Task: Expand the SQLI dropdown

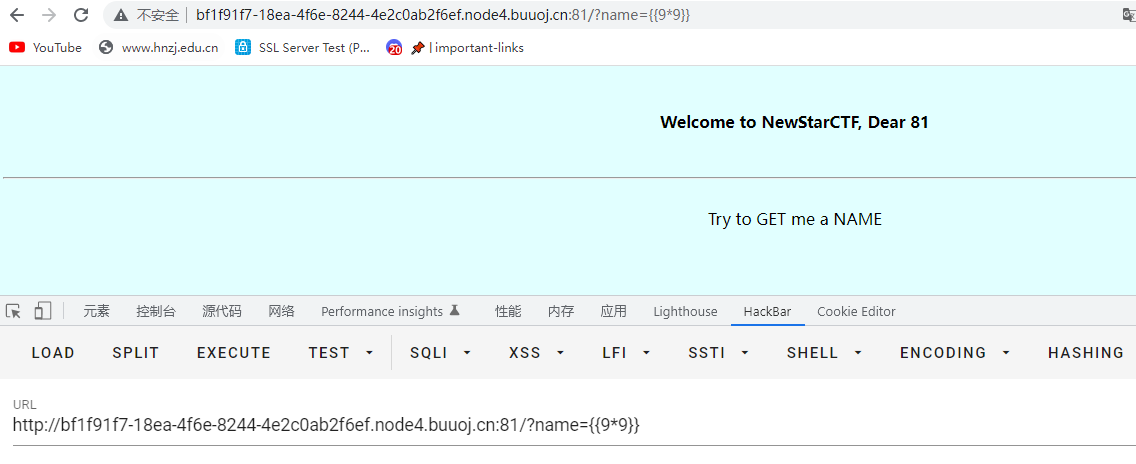Action: (440, 353)
